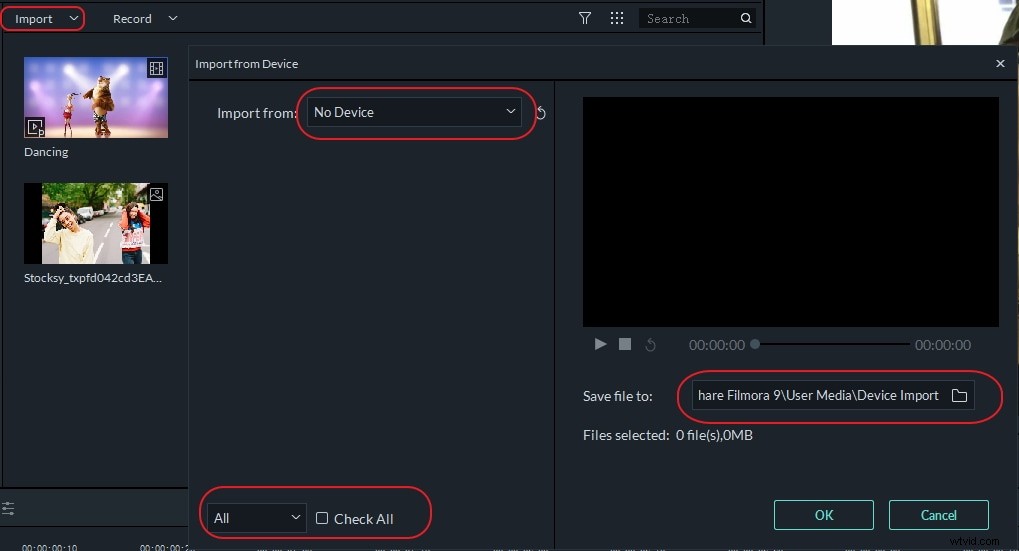Viewport: 1019px width, 551px height.
Task: Enable the Check All checkbox
Action: pyautogui.click(x=322, y=518)
